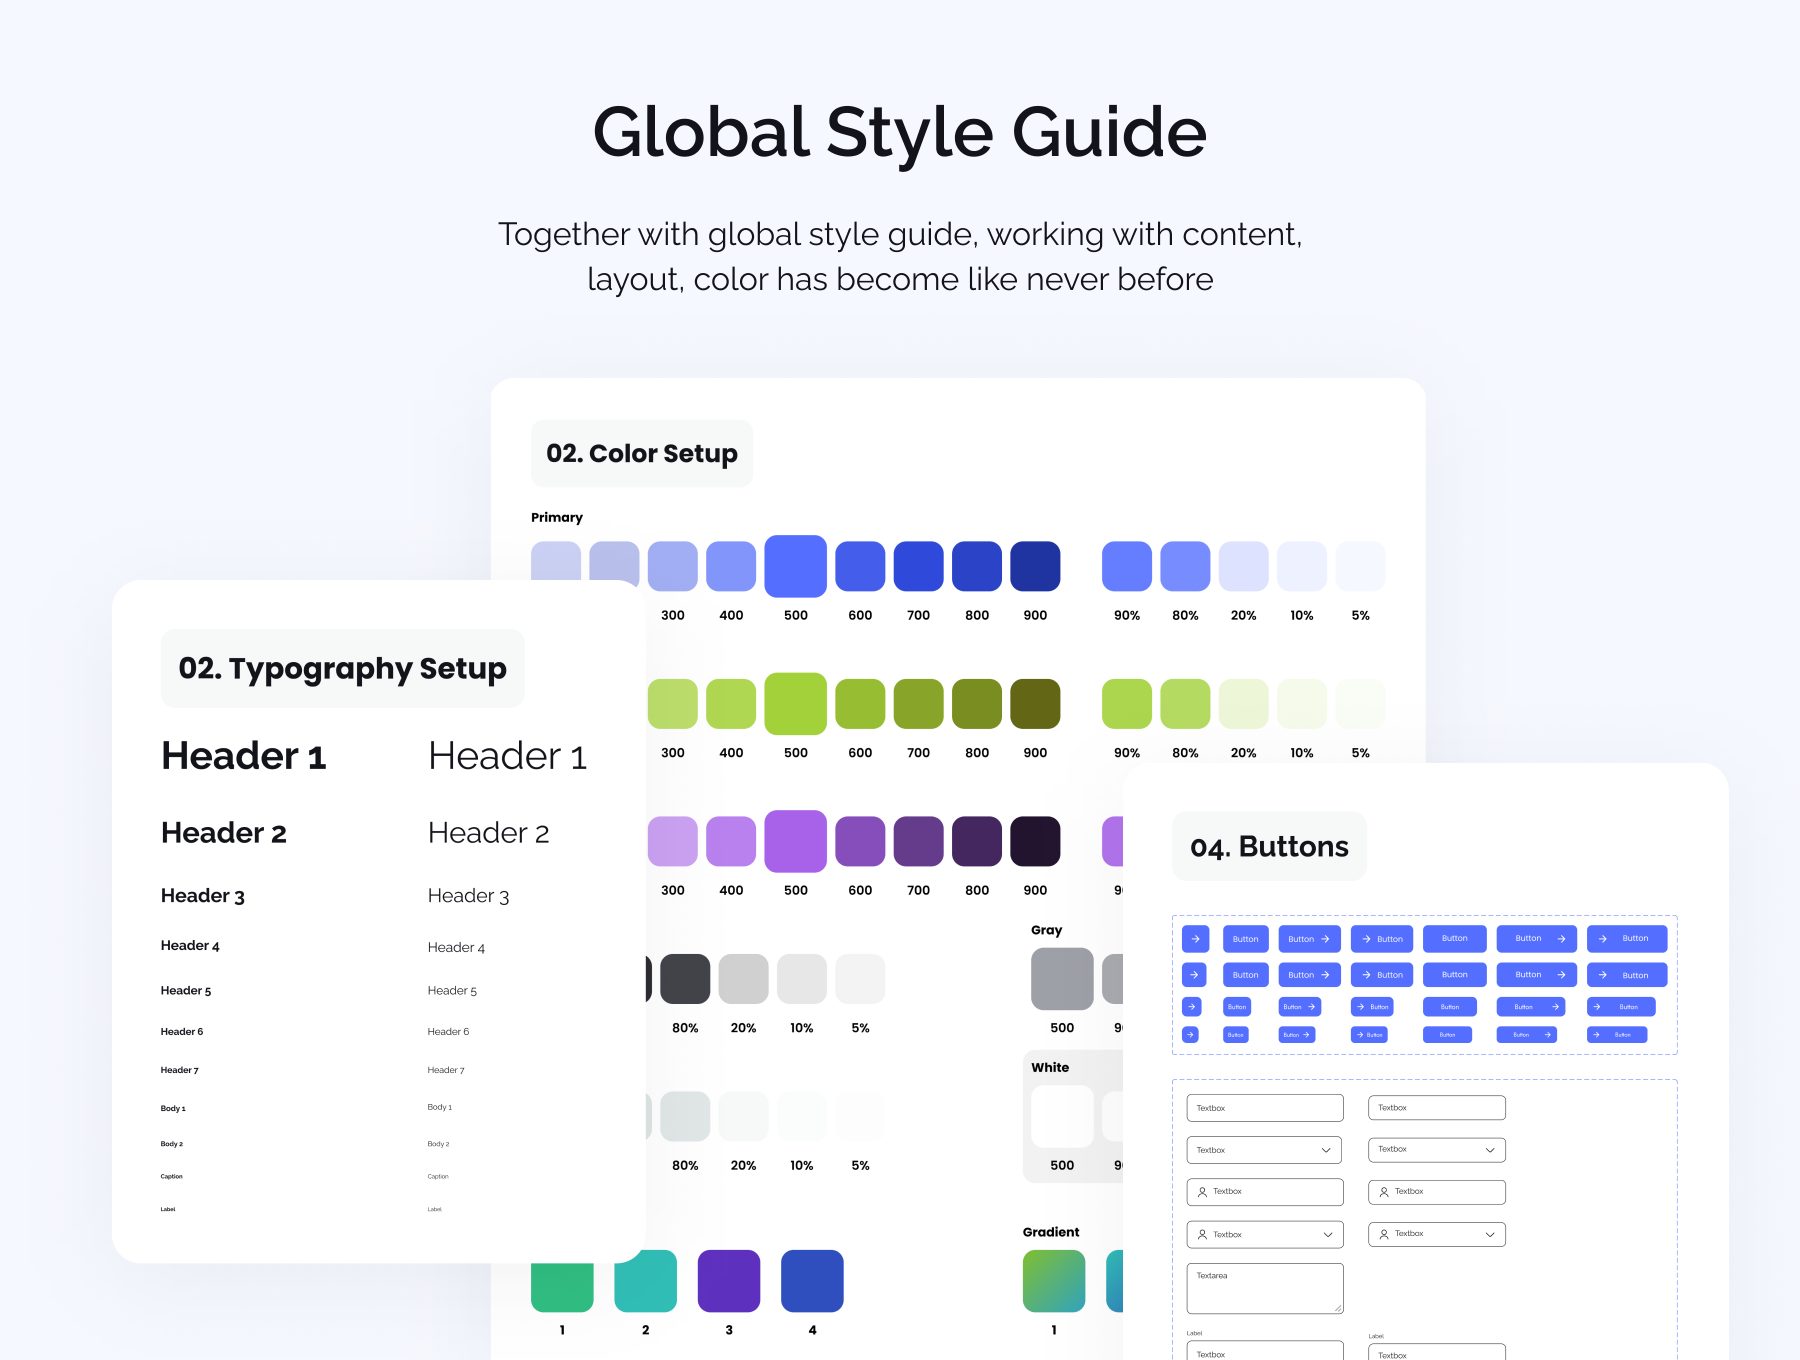The height and width of the screenshot is (1360, 1800).
Task: Click user icon in right textbox without chevron
Action: click(1384, 1192)
